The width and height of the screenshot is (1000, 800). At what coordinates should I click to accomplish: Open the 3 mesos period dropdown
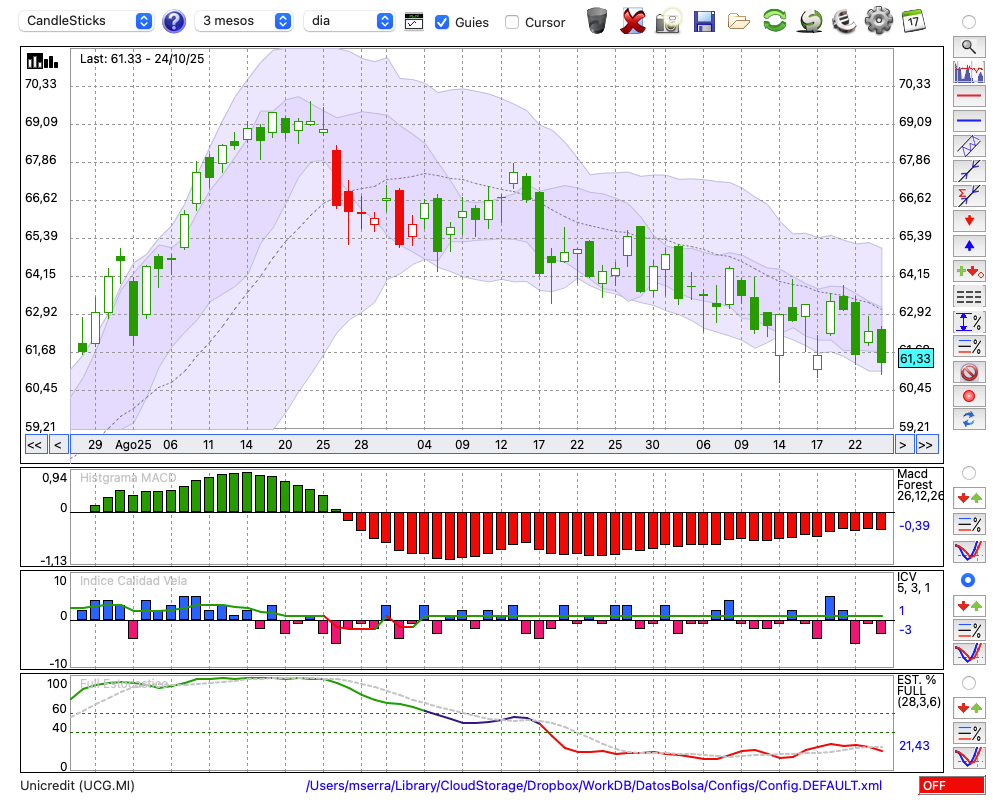[x=243, y=21]
